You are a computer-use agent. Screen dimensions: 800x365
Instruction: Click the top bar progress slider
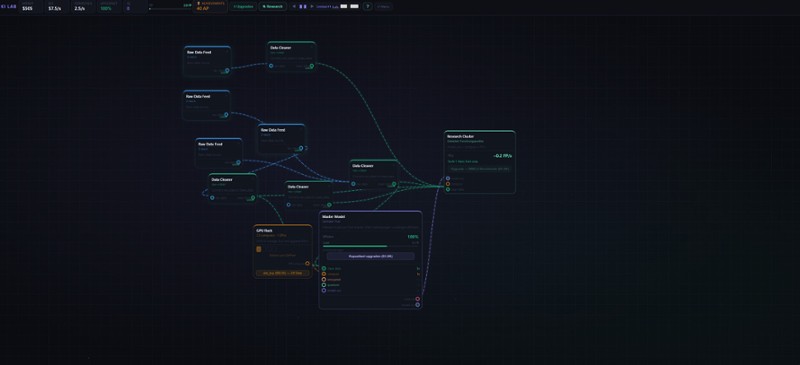pos(170,9)
